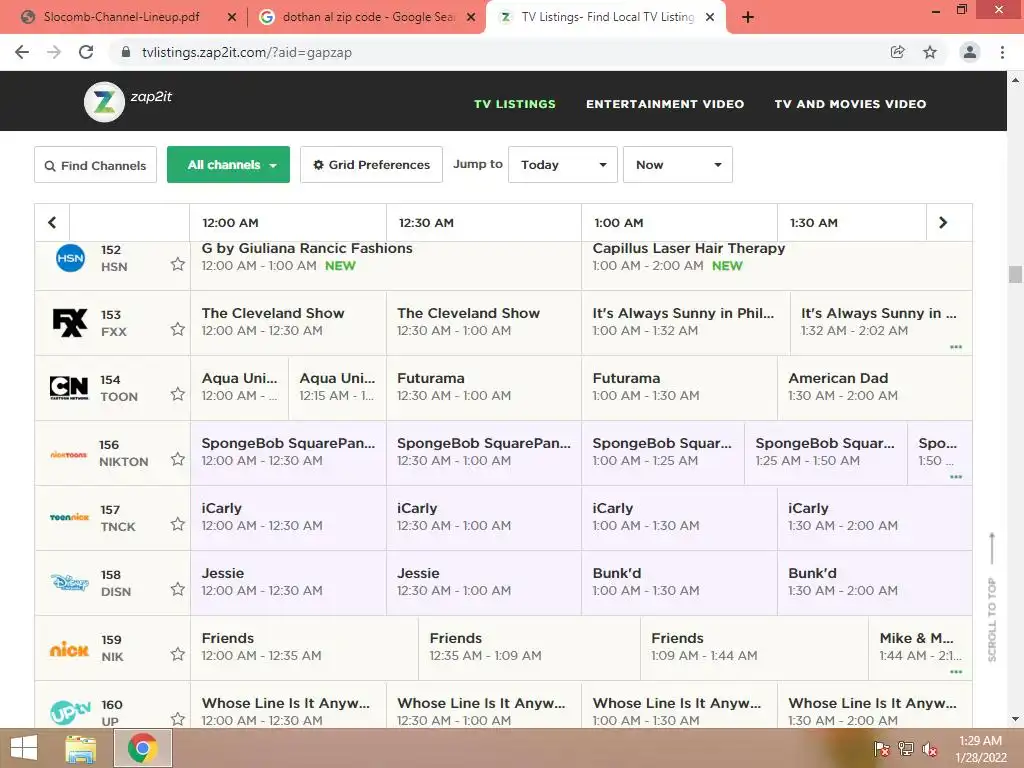This screenshot has width=1024, height=768.
Task: Expand more FXX listings ellipsis
Action: [x=956, y=347]
